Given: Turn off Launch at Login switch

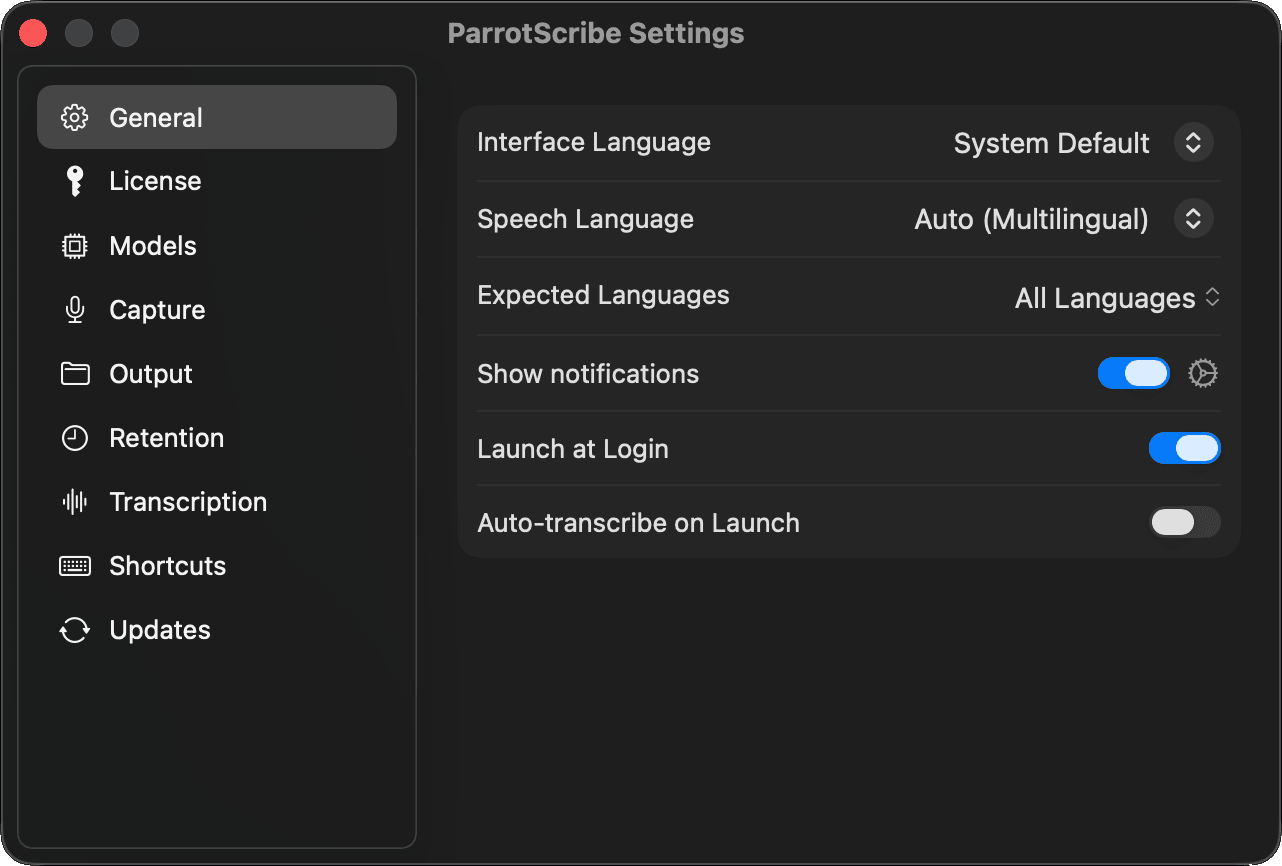Looking at the screenshot, I should pyautogui.click(x=1184, y=449).
